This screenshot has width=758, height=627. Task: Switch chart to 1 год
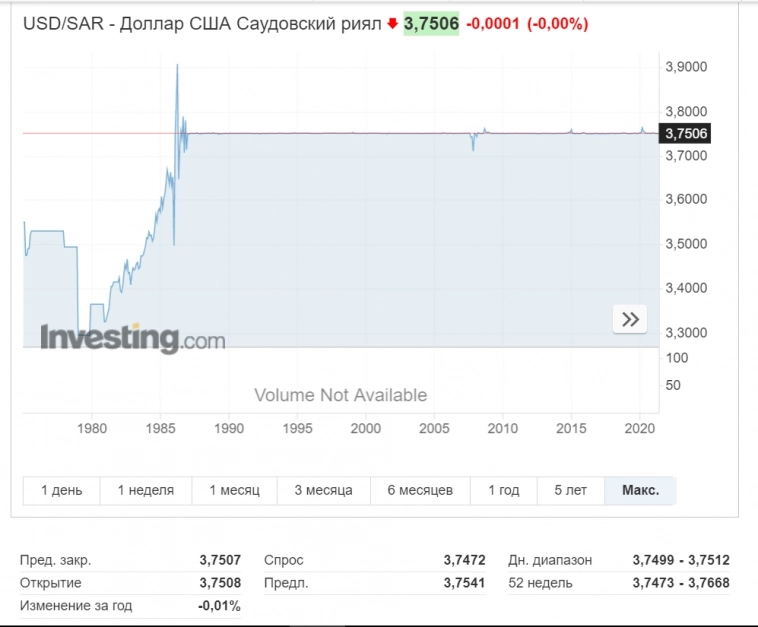coord(504,490)
